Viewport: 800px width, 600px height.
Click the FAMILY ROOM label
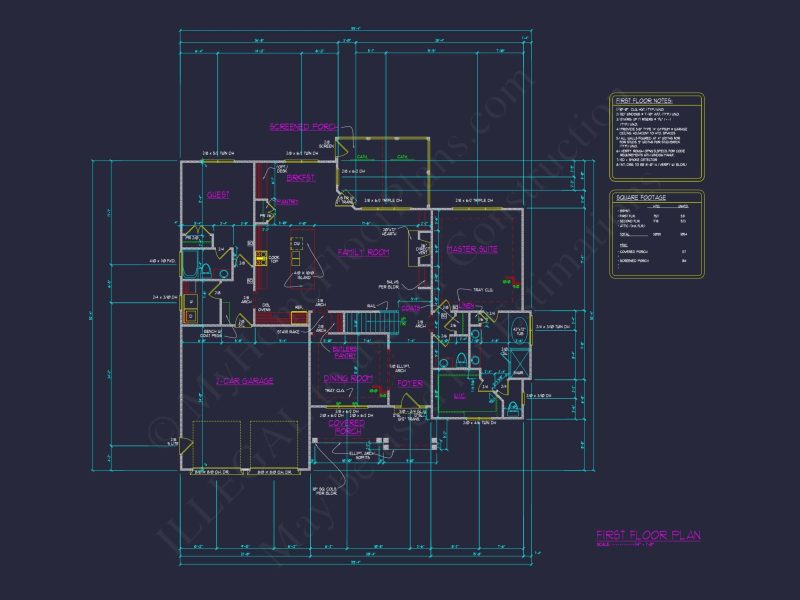[363, 252]
